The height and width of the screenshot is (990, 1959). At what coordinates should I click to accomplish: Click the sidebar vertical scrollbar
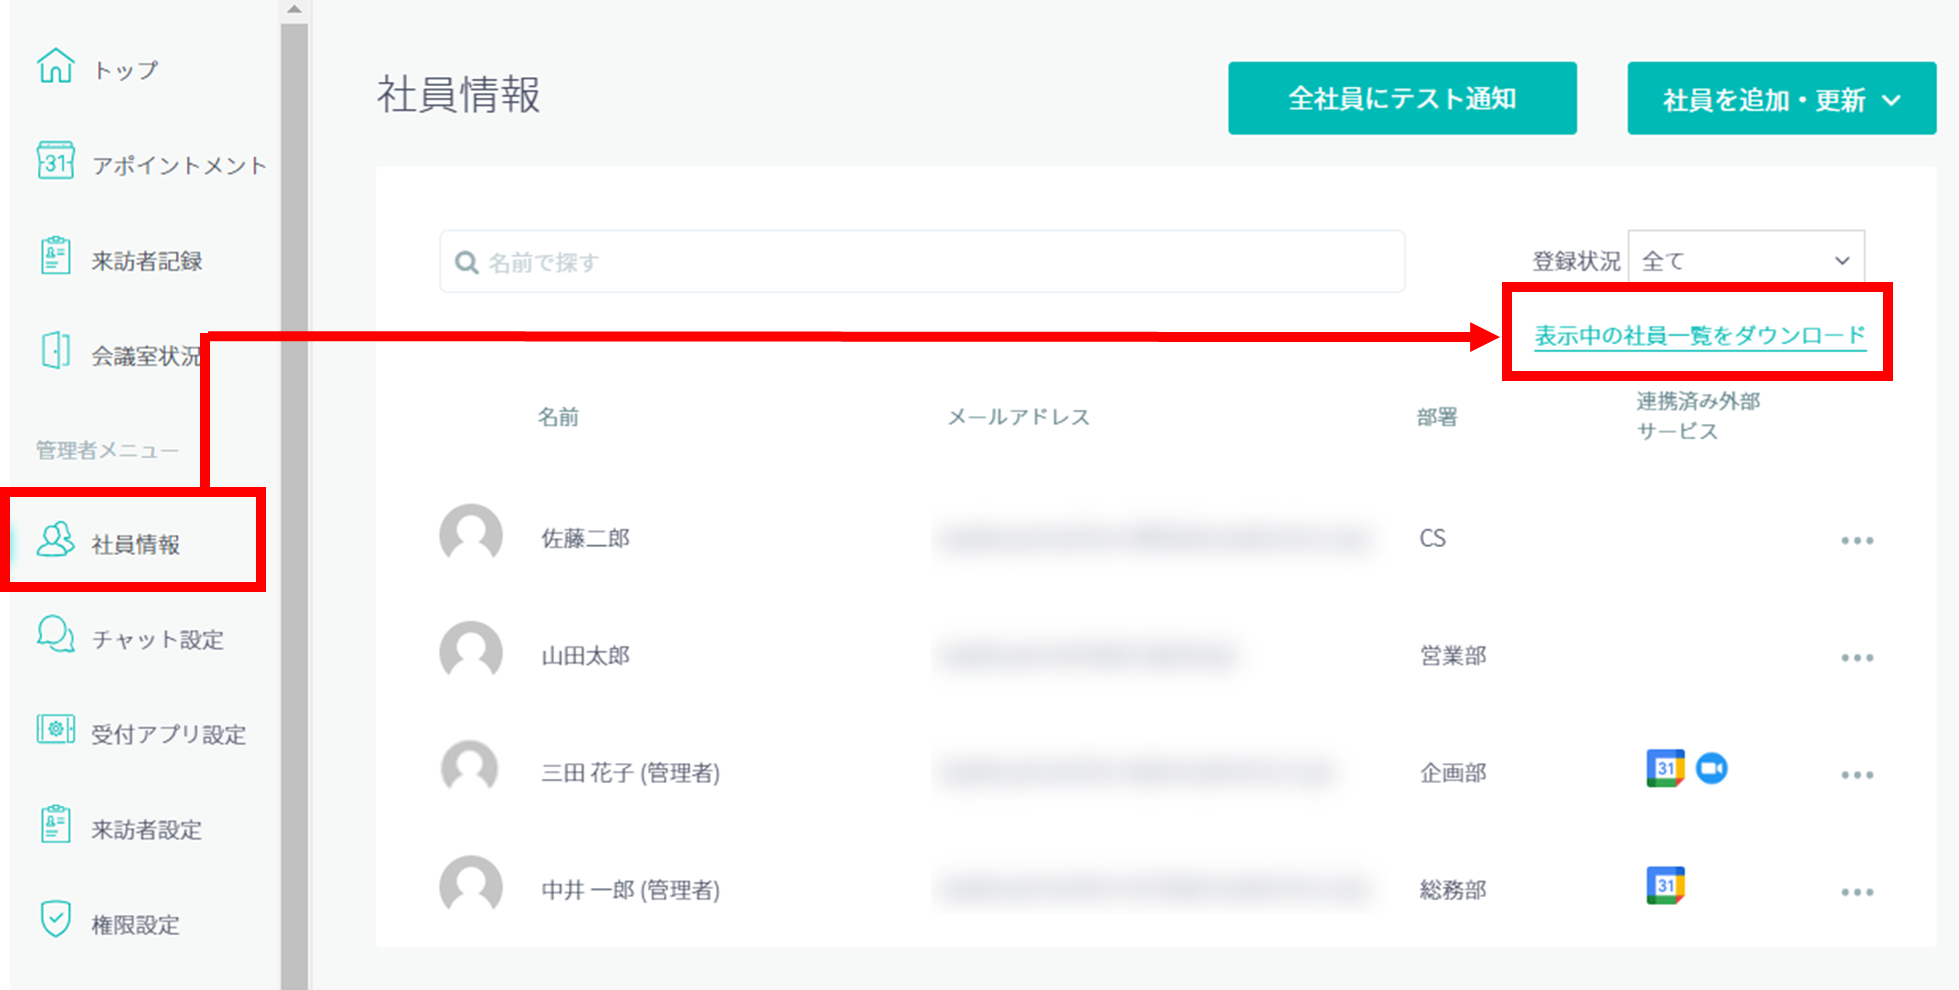click(x=294, y=500)
